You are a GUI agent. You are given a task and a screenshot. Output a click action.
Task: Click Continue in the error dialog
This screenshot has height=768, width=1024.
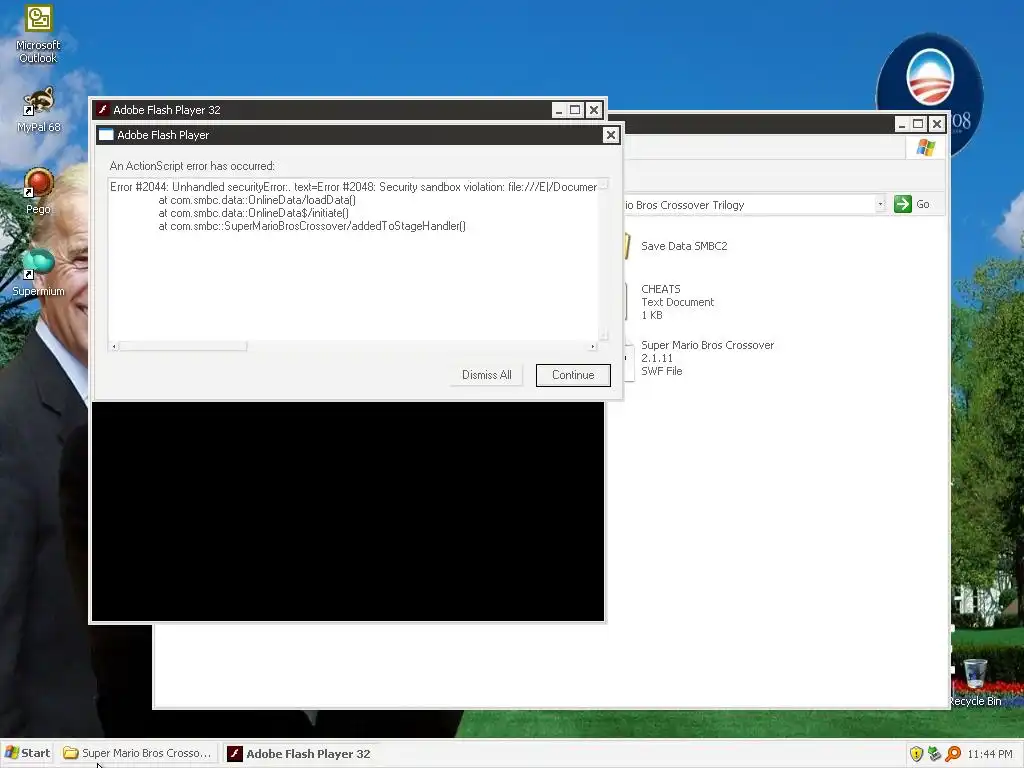point(573,375)
